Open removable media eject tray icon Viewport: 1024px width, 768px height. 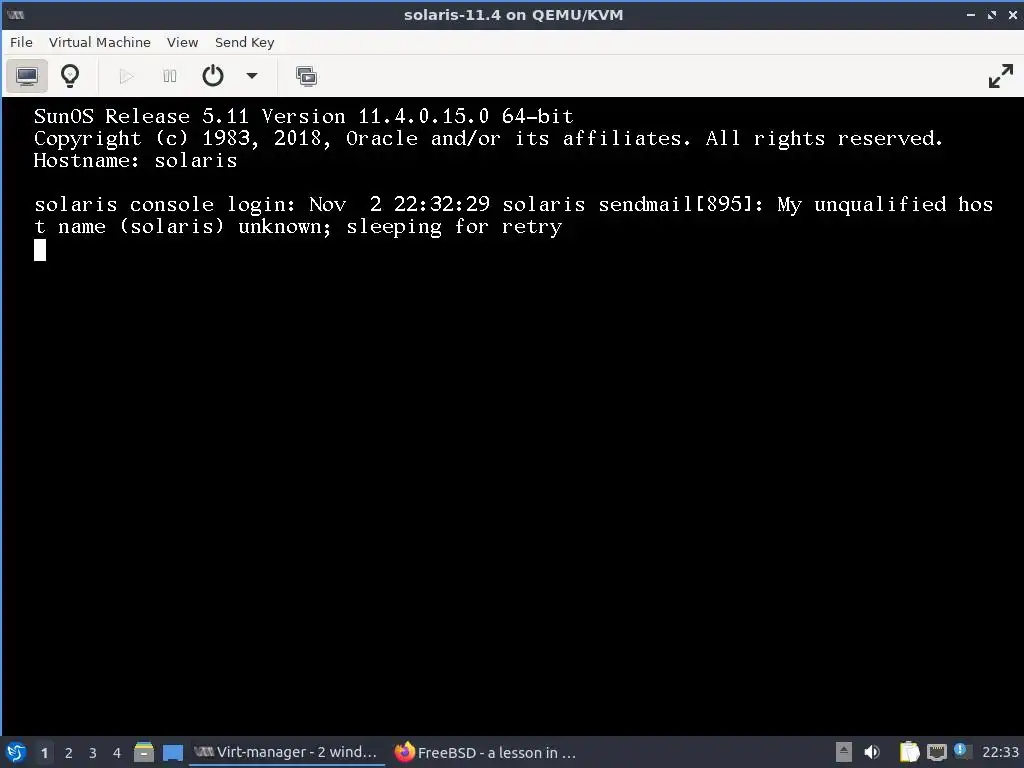pos(844,752)
